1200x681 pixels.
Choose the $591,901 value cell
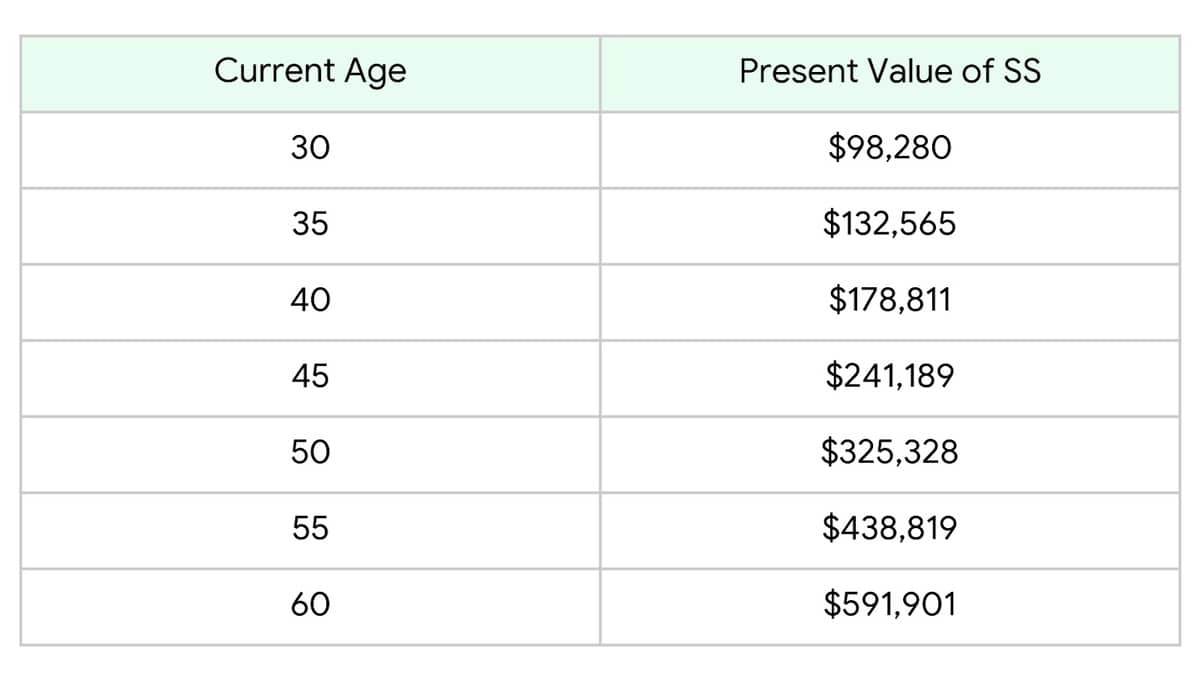click(x=890, y=604)
